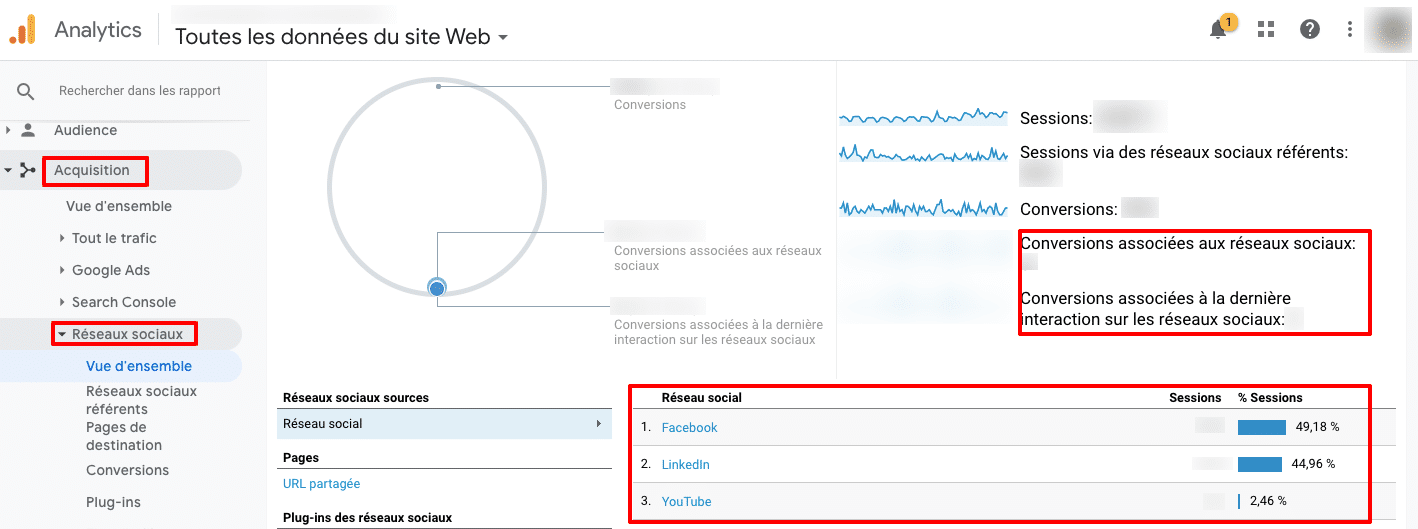Open the Plug-ins sidebar item

113,502
